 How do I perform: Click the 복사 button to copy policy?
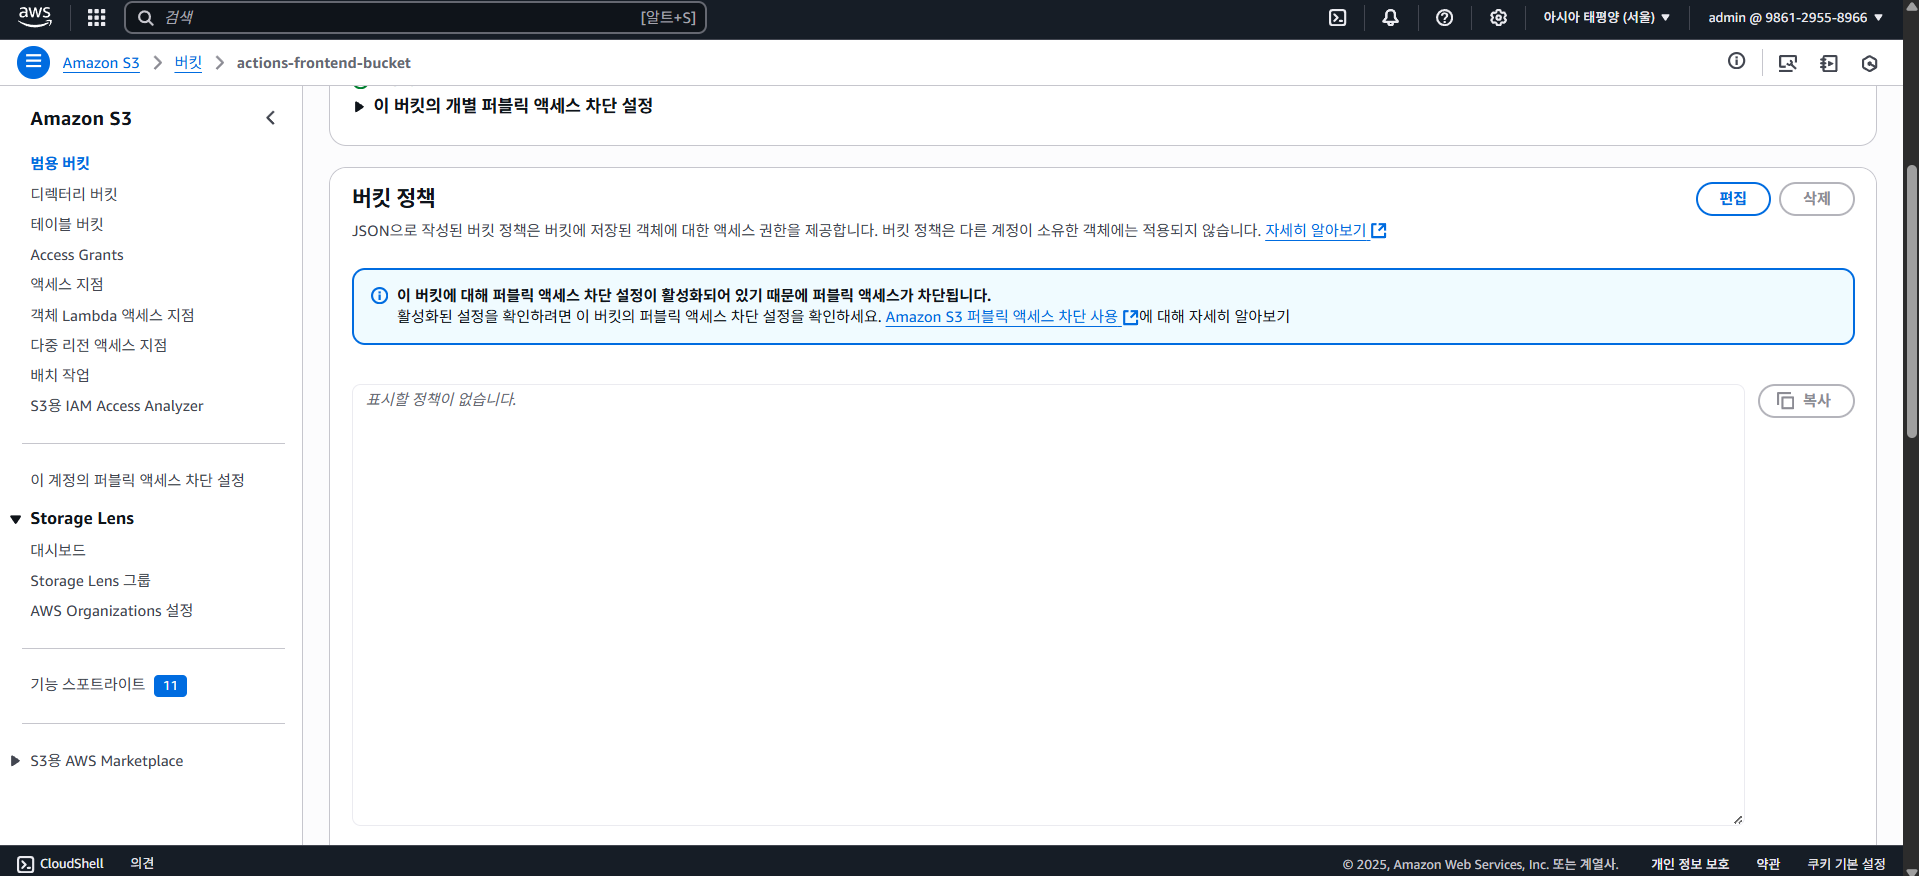point(1806,401)
